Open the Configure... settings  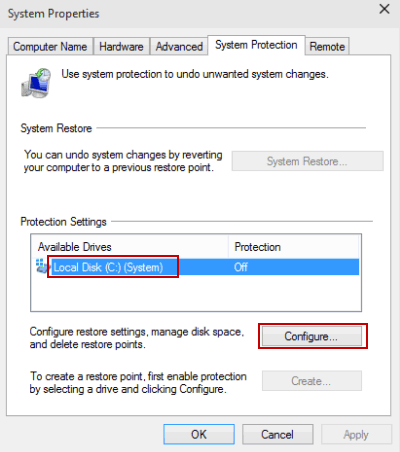pos(311,336)
